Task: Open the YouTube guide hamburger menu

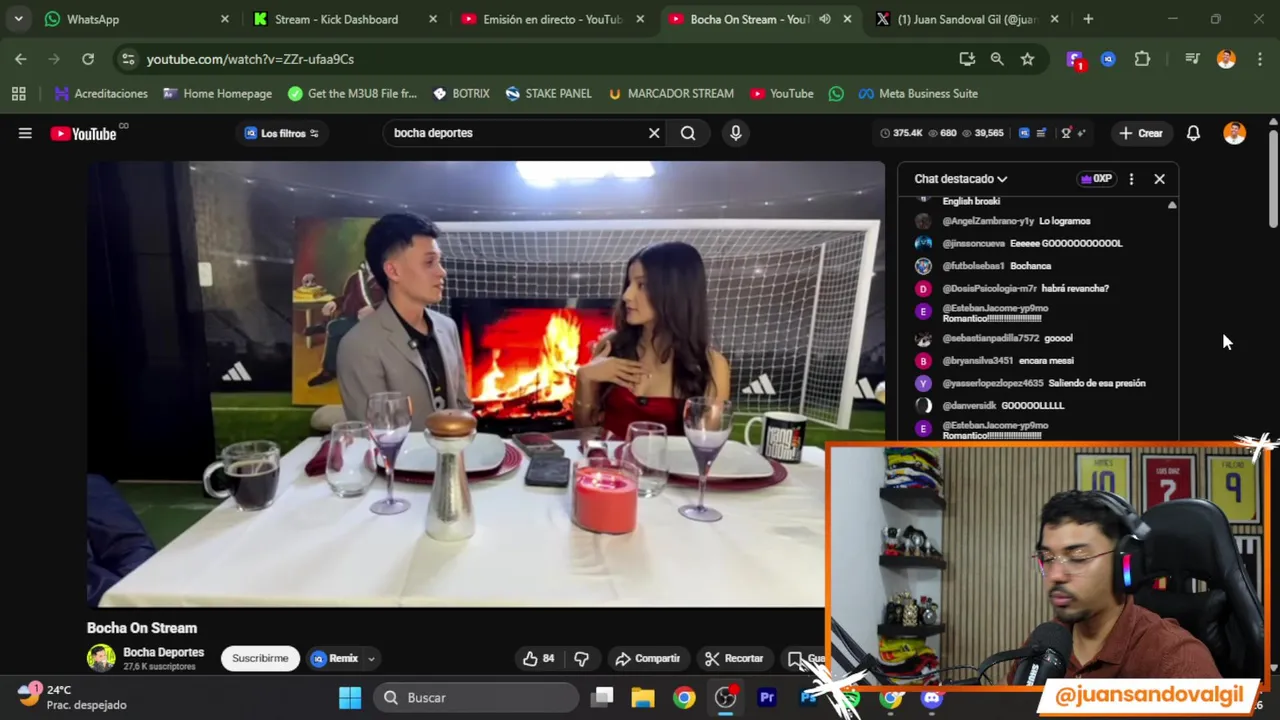Action: point(25,133)
